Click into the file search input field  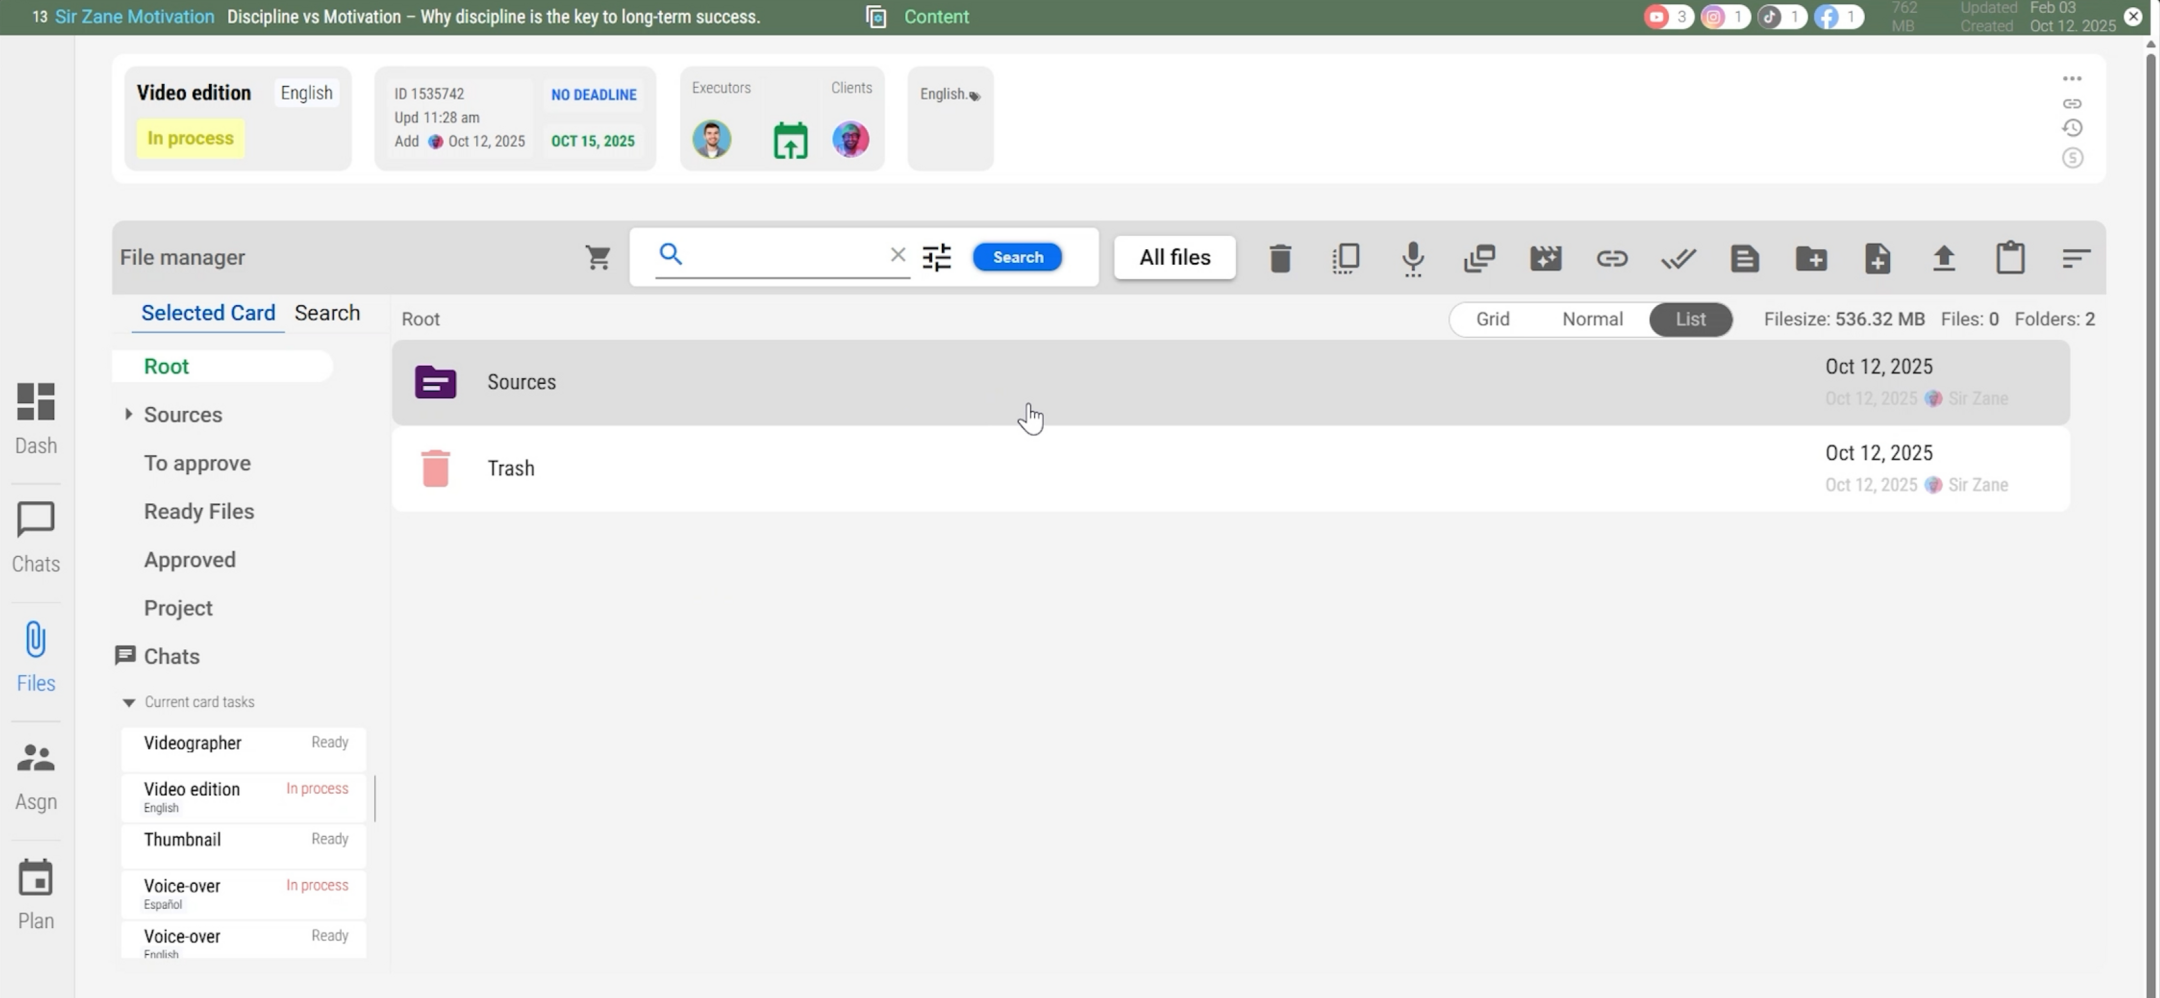click(x=780, y=256)
